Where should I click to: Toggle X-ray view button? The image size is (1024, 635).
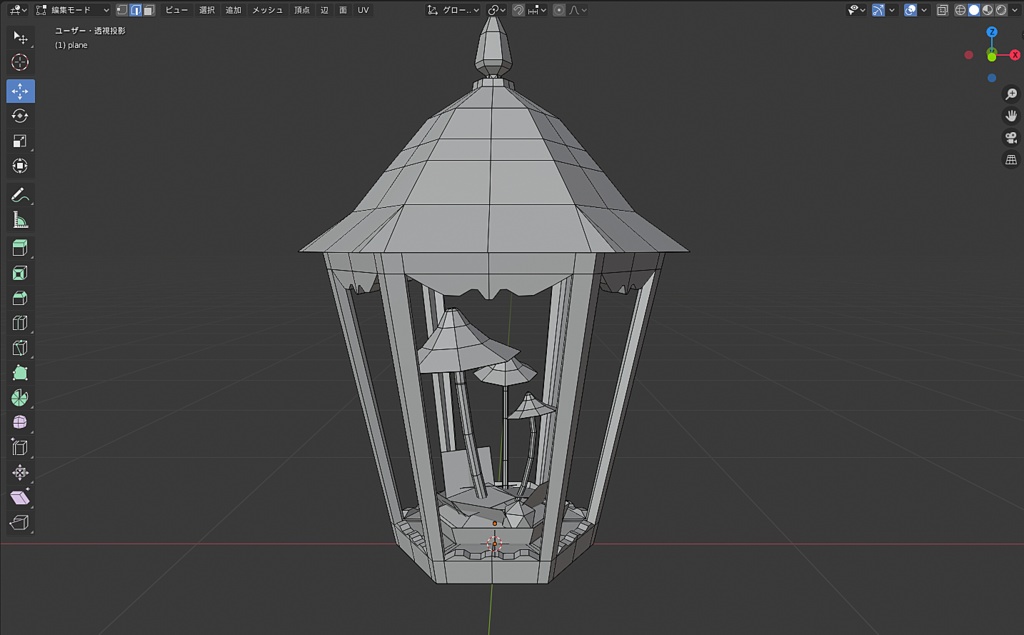pyautogui.click(x=942, y=10)
